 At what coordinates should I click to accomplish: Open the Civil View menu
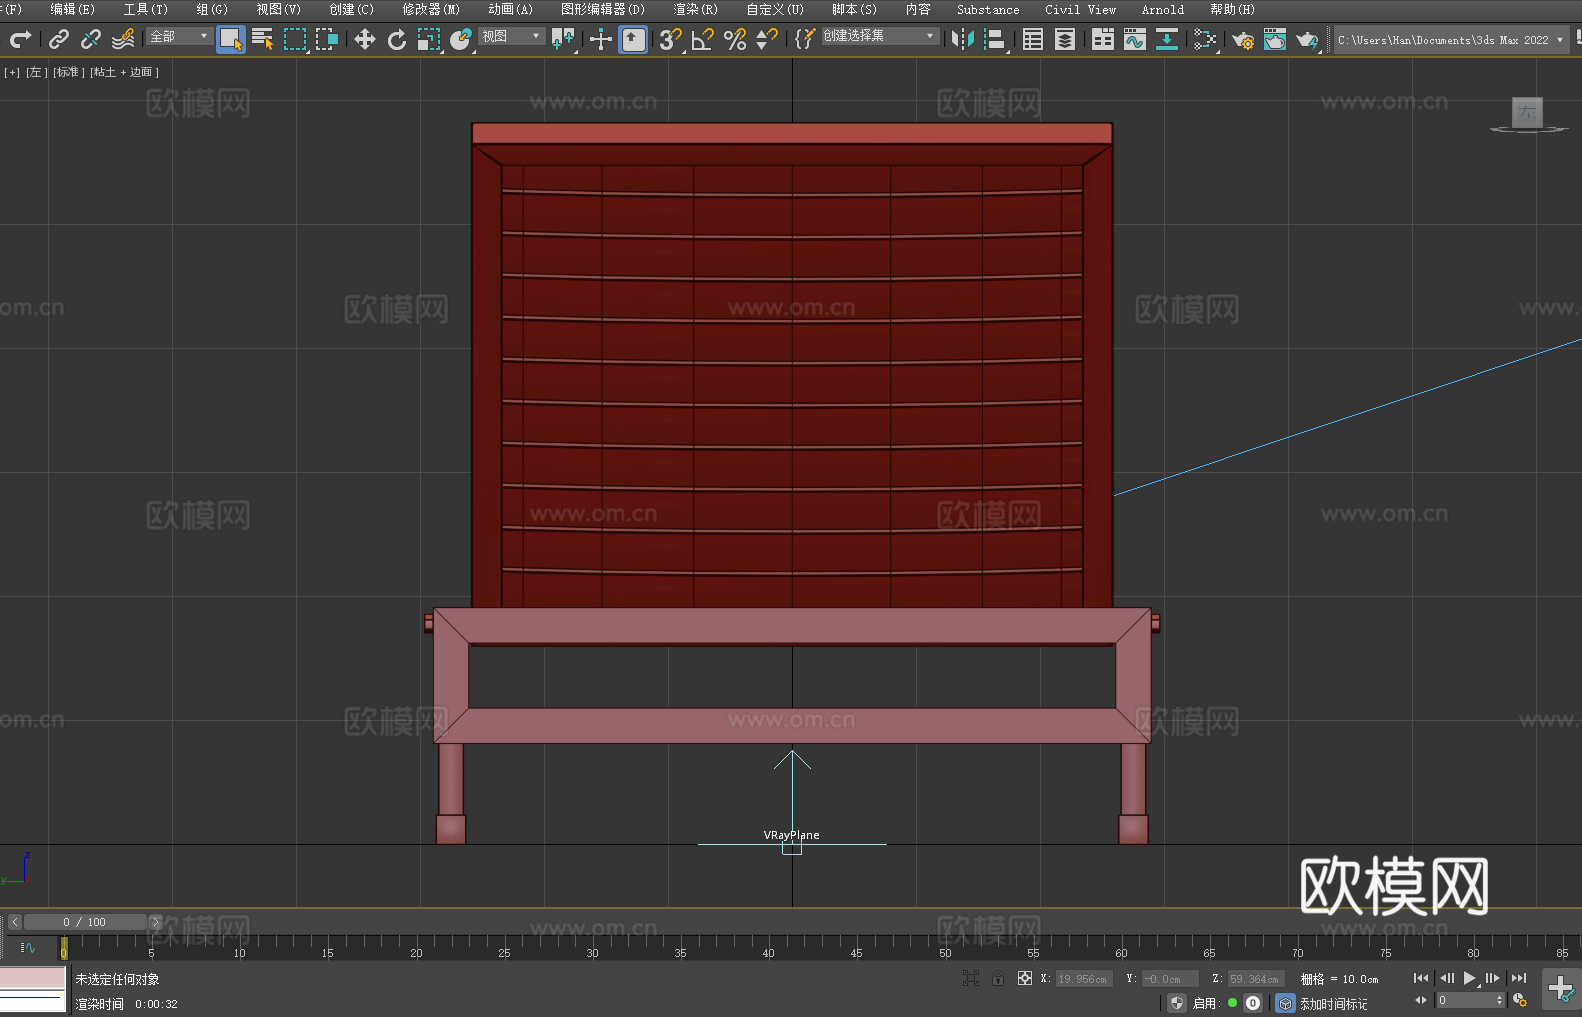[x=1080, y=9]
